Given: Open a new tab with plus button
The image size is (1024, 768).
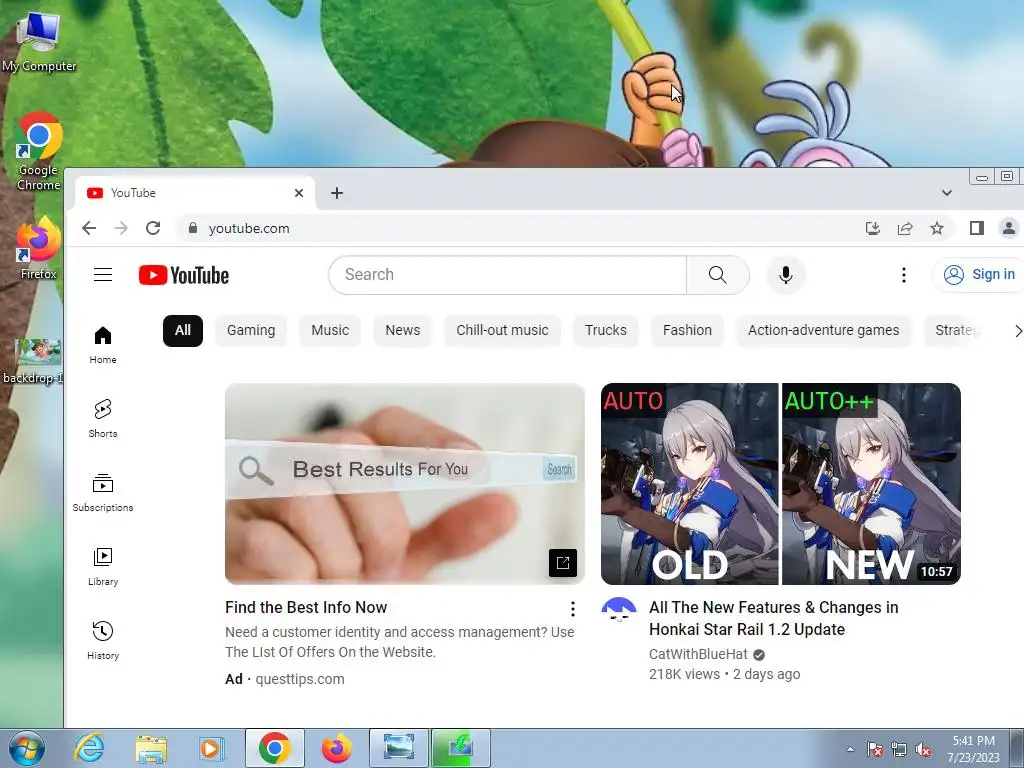Looking at the screenshot, I should click(337, 193).
